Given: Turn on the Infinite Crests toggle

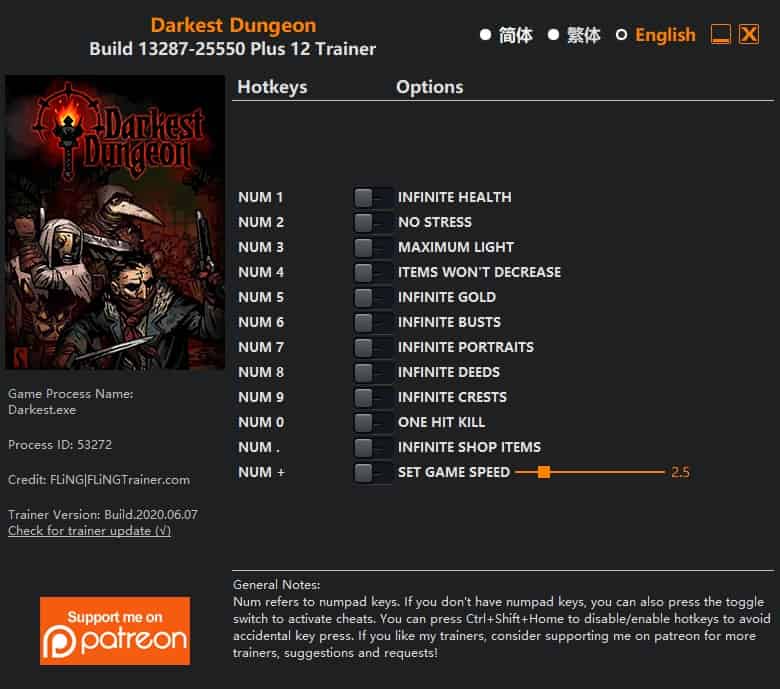Looking at the screenshot, I should click(372, 397).
